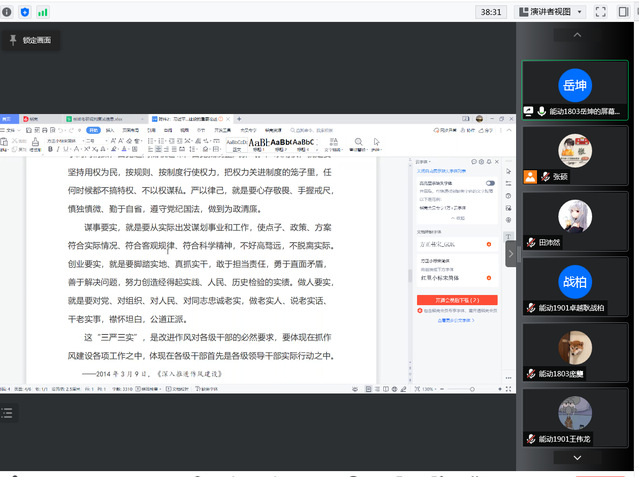The image size is (639, 477).
Task: Click the lock screen pin icon
Action: (13, 40)
